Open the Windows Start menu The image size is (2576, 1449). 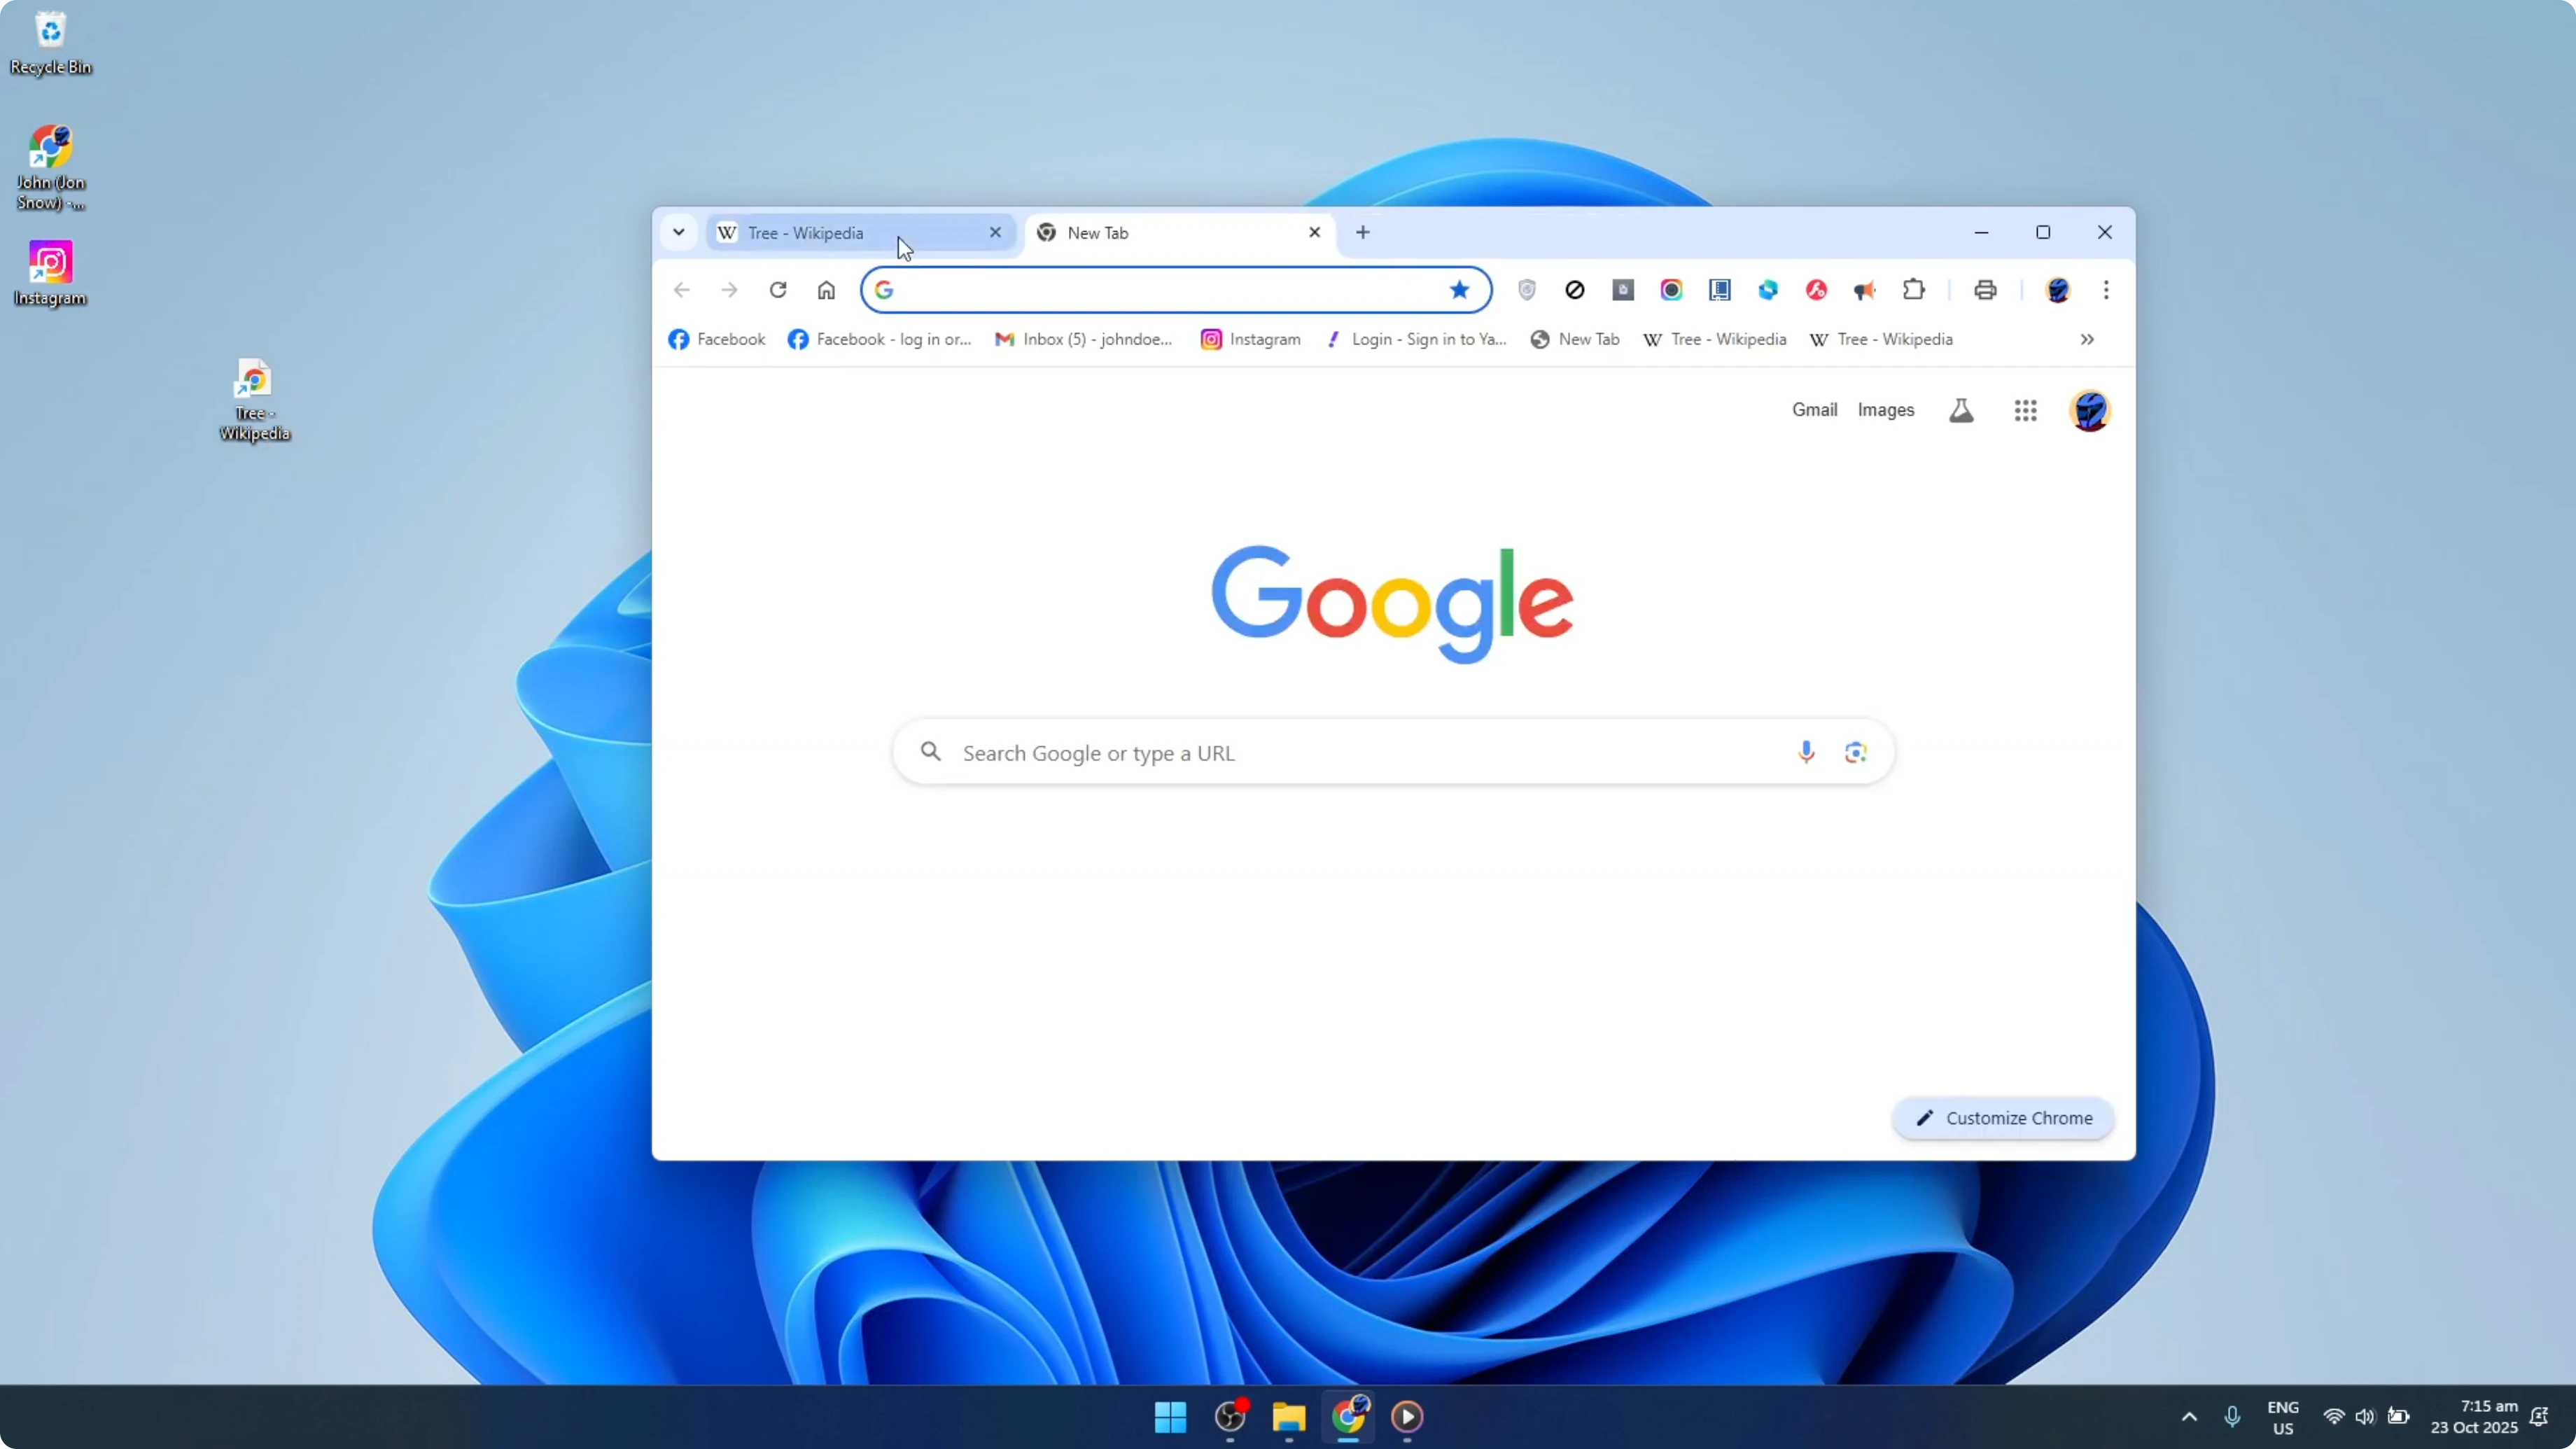1170,1416
